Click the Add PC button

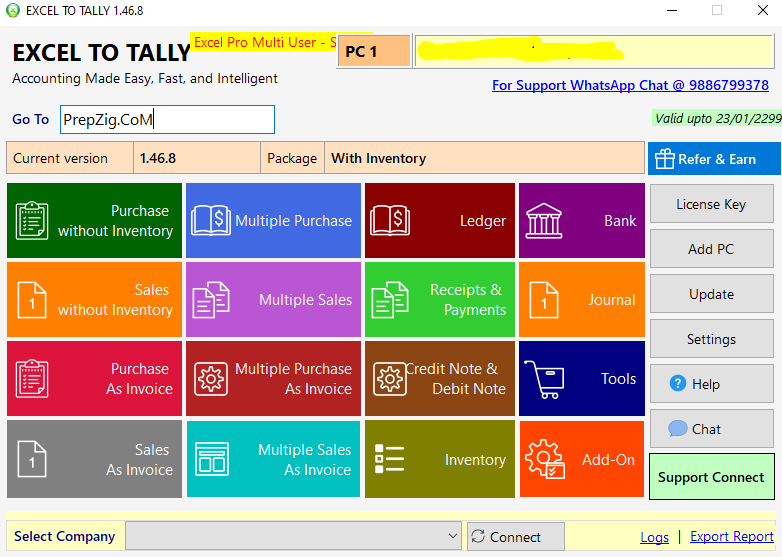coord(712,249)
